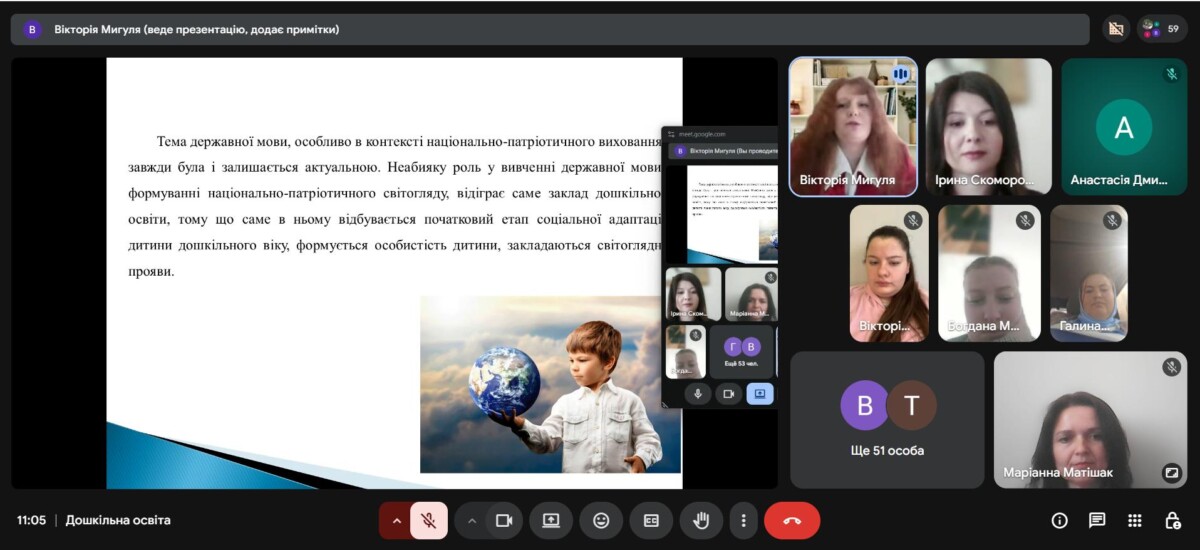Turn on closed captions
Viewport: 1200px width, 550px height.
coord(651,521)
